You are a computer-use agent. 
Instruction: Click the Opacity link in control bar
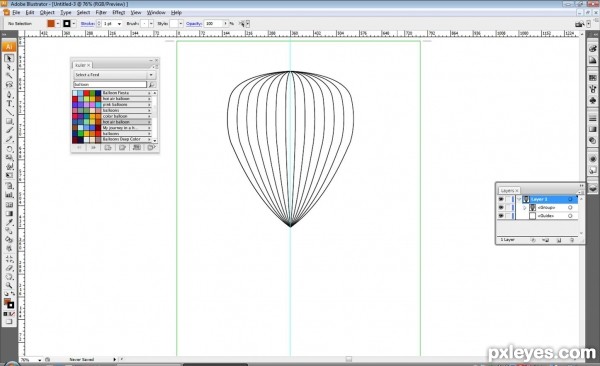(194, 24)
